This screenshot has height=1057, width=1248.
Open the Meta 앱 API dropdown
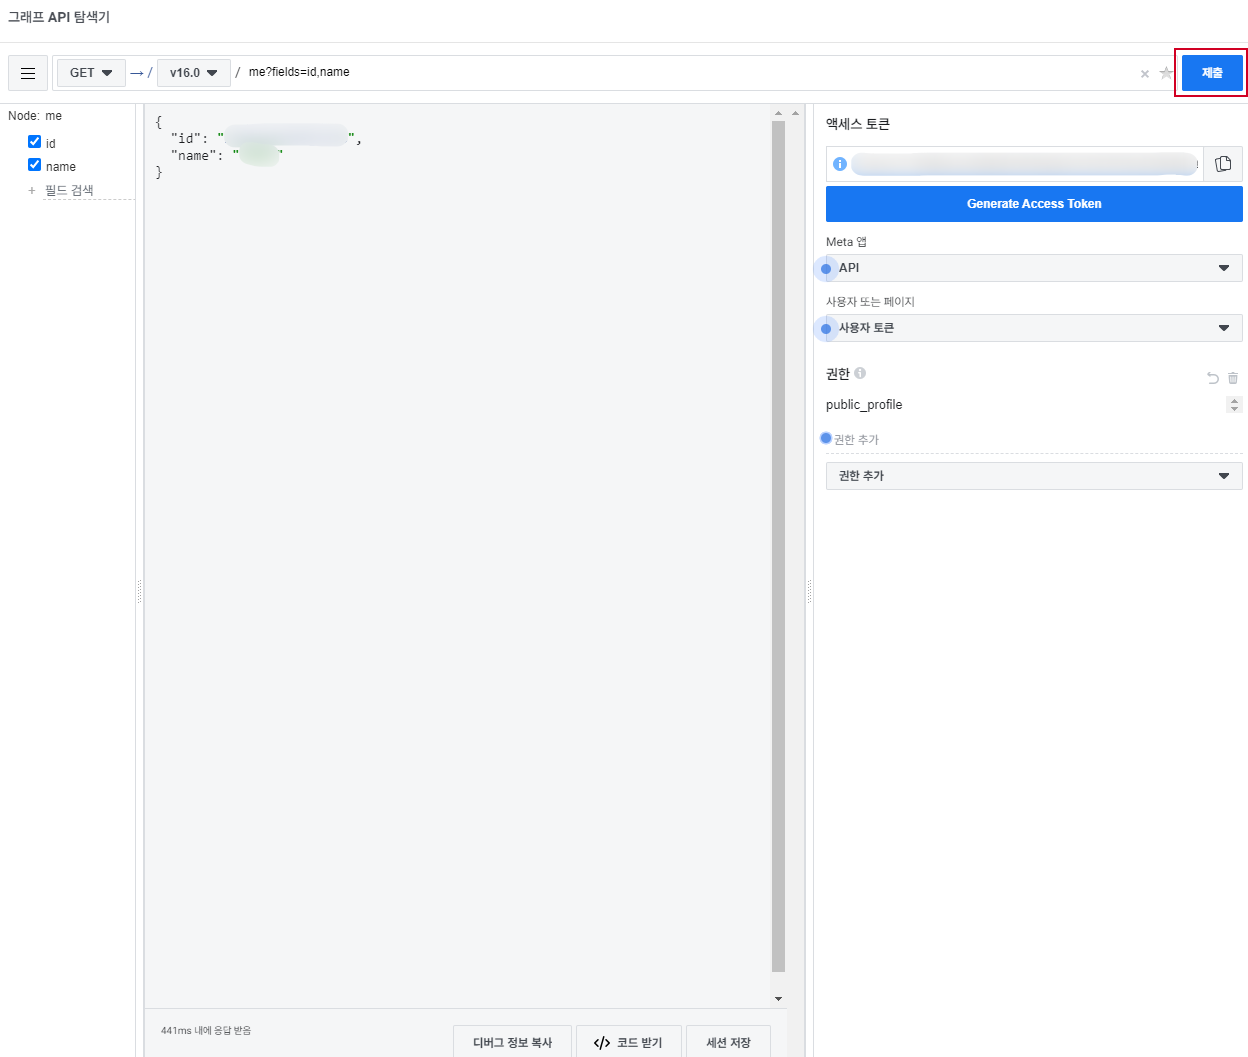click(1034, 268)
